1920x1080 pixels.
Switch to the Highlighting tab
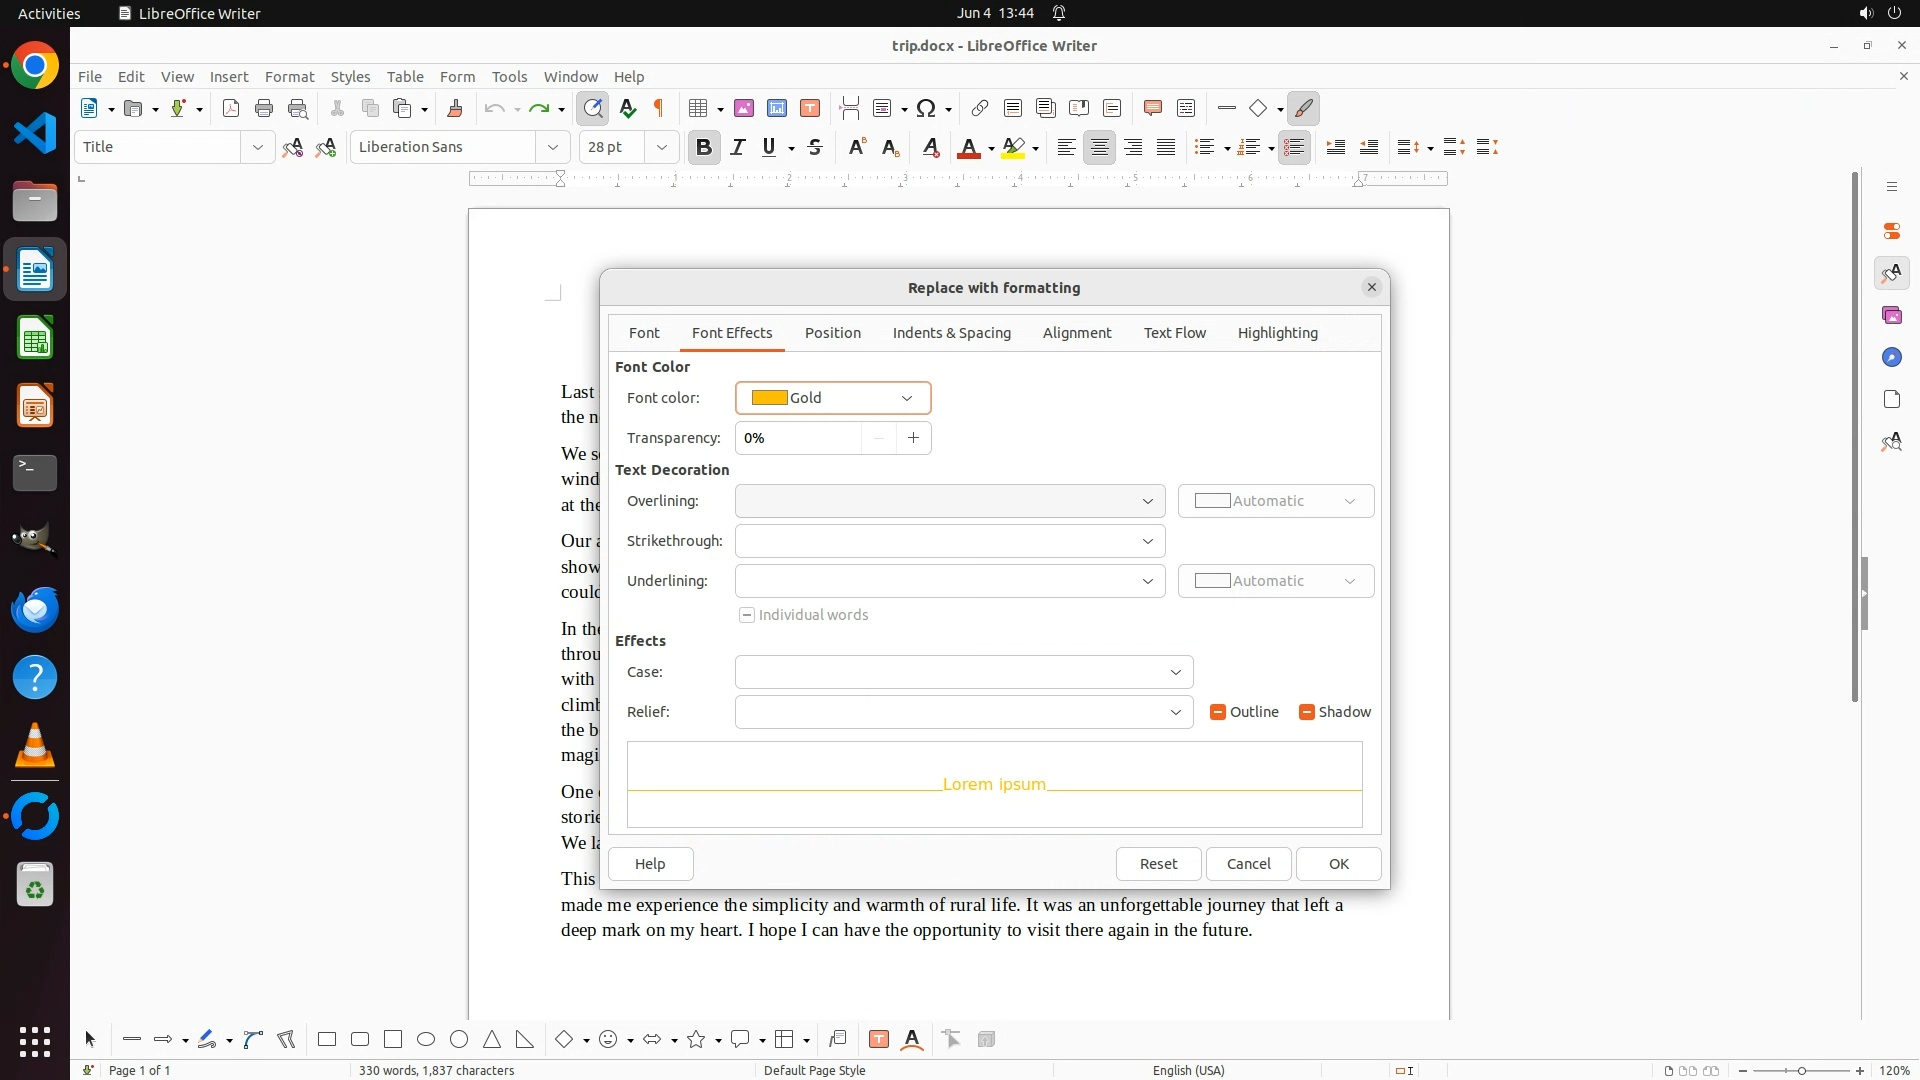pyautogui.click(x=1277, y=333)
